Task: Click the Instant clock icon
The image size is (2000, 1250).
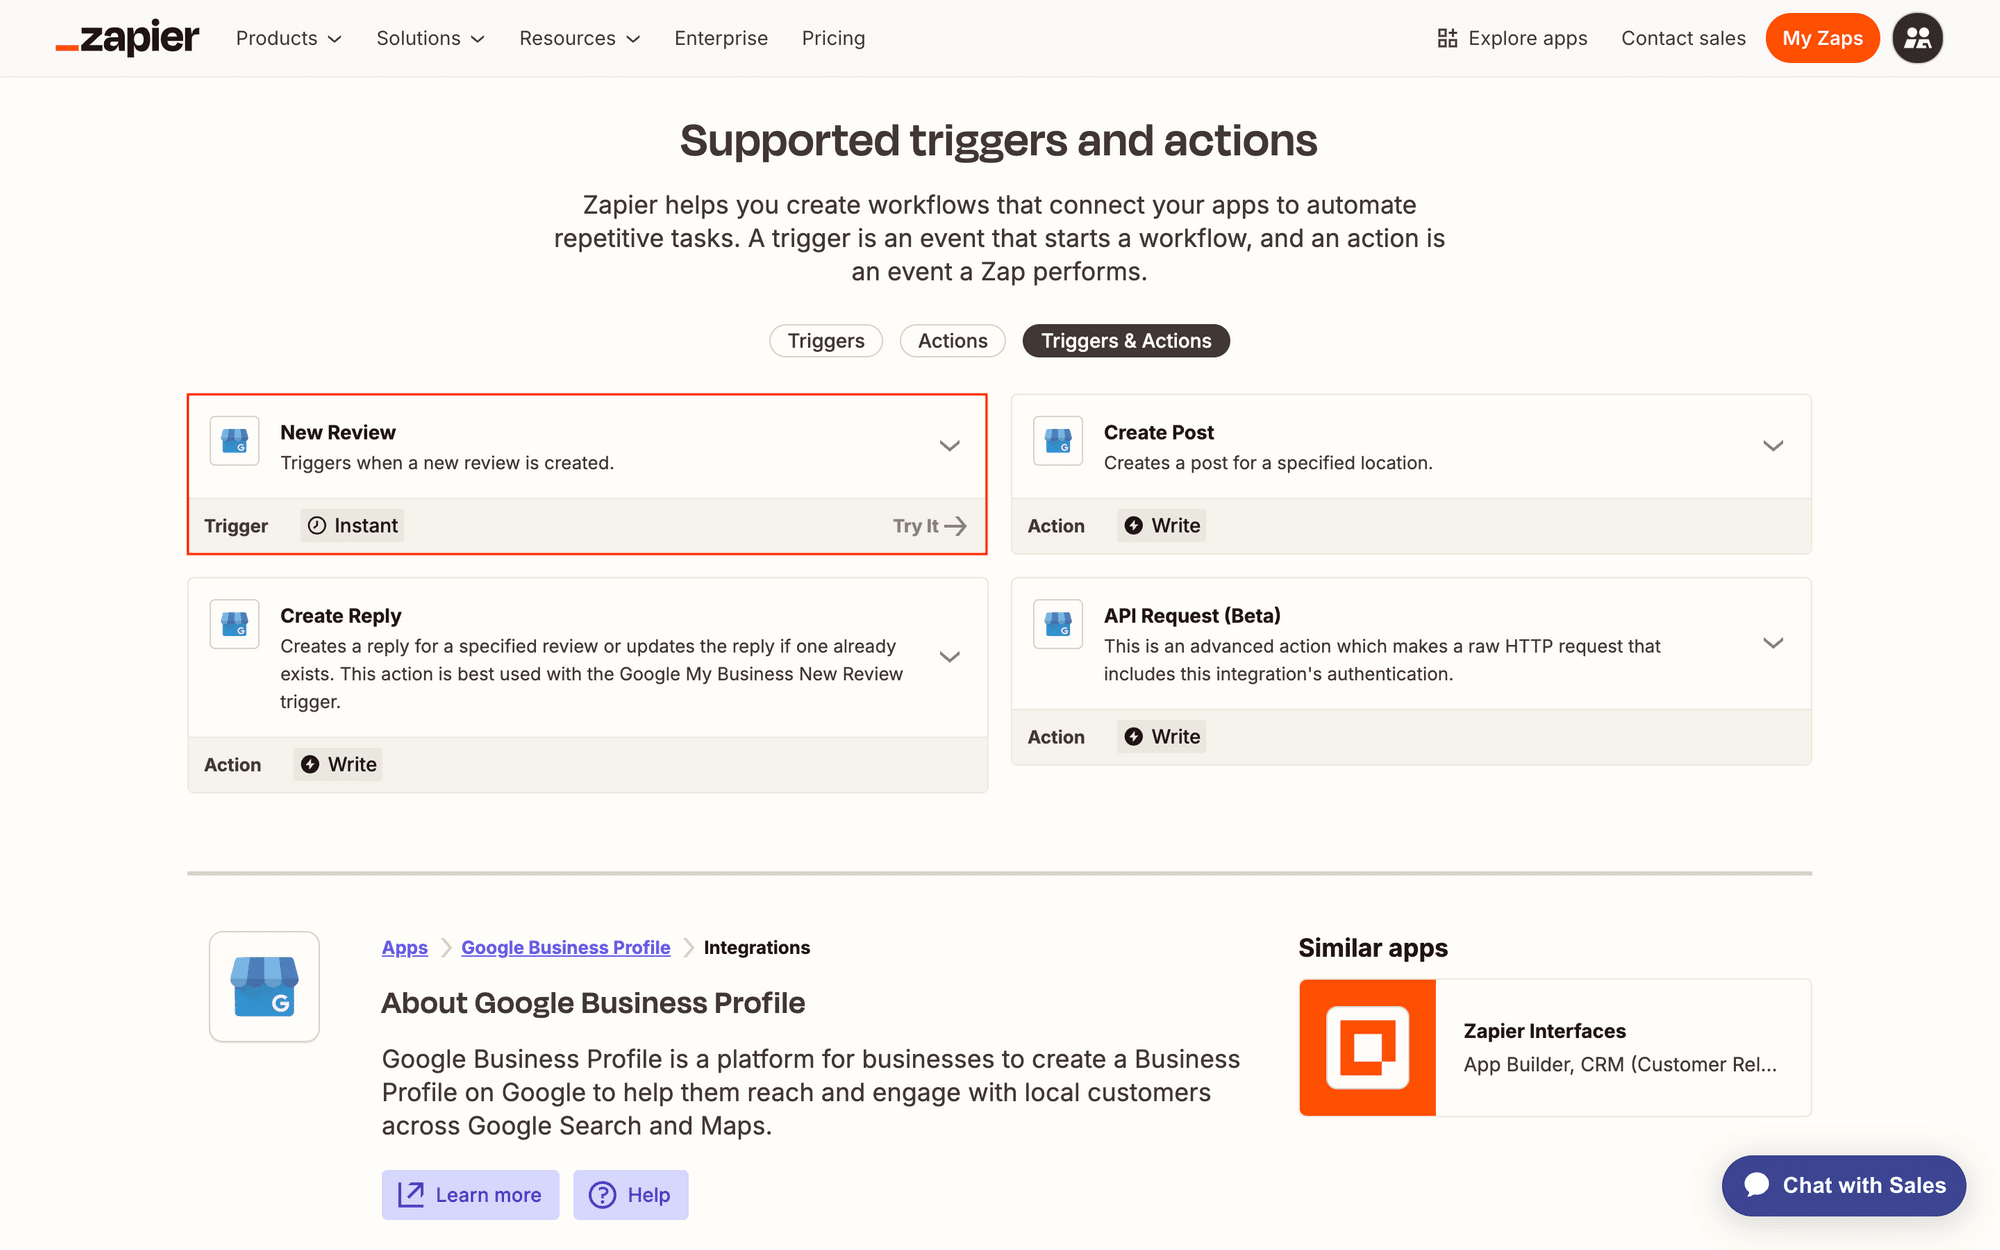Action: (x=317, y=526)
